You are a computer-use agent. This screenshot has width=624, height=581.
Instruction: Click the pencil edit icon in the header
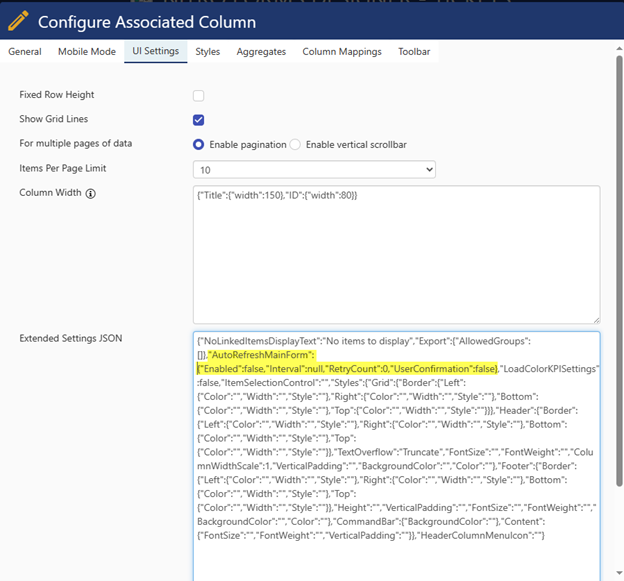[18, 21]
